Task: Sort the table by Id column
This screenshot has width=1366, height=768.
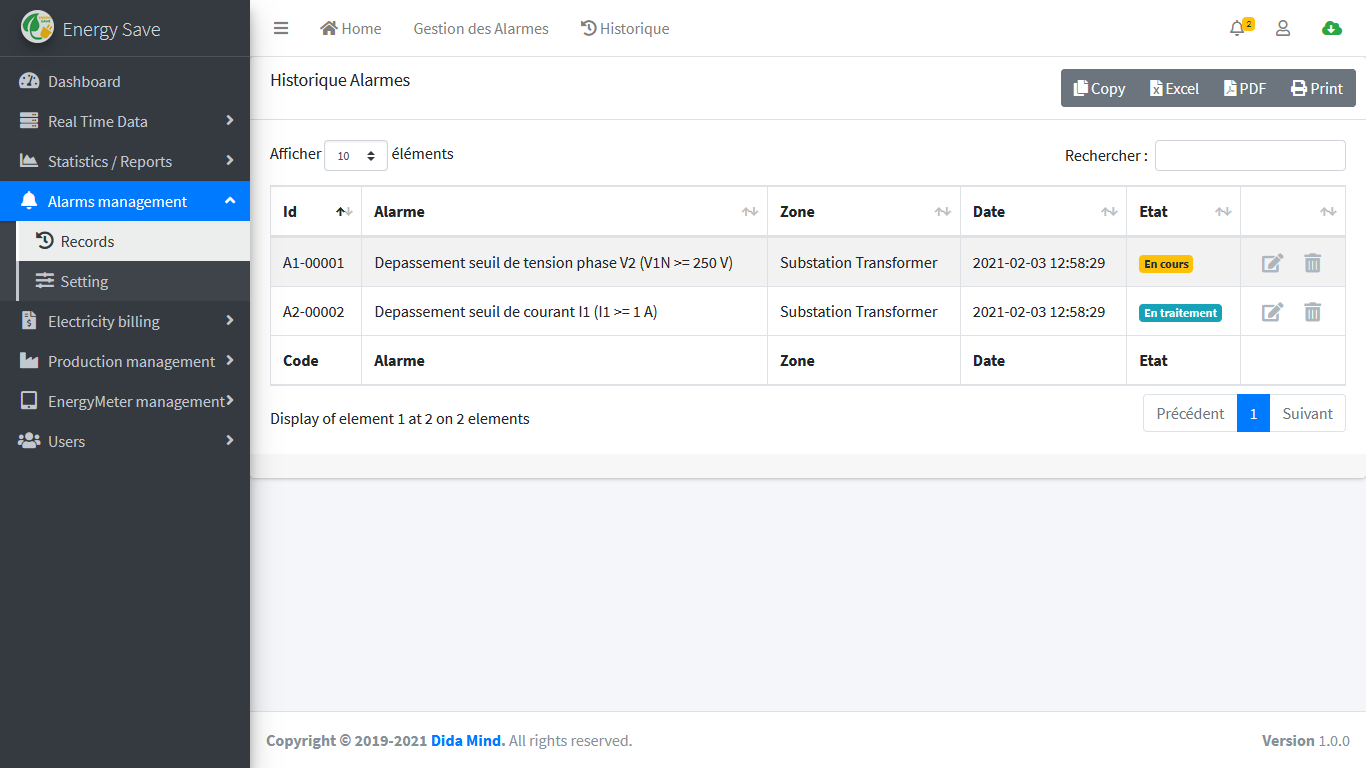Action: tap(315, 212)
